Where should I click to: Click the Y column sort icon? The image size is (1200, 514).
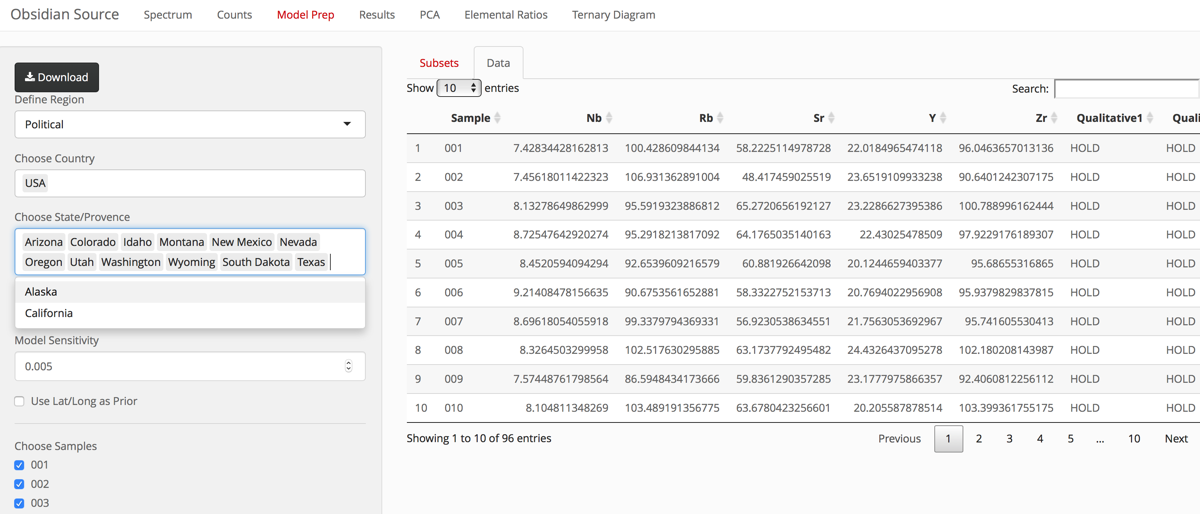coord(943,118)
